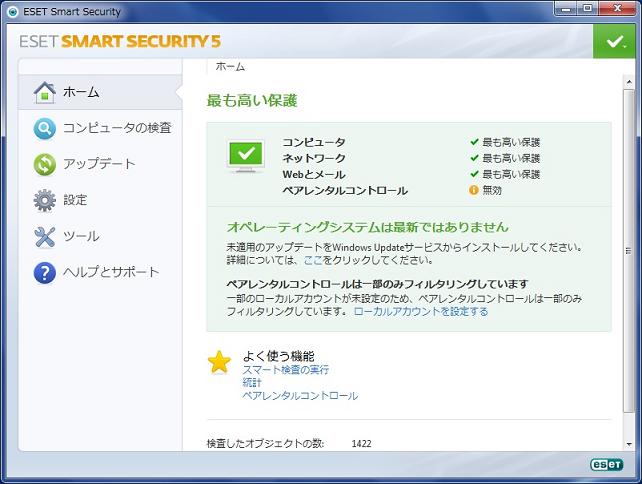This screenshot has height=484, width=642.
Task: Click the scrollbar down arrow
Action: (x=629, y=445)
